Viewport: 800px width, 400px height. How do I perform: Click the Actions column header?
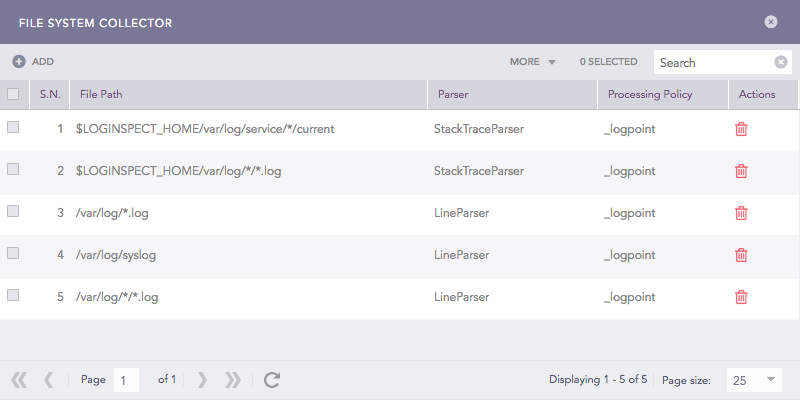[763, 94]
